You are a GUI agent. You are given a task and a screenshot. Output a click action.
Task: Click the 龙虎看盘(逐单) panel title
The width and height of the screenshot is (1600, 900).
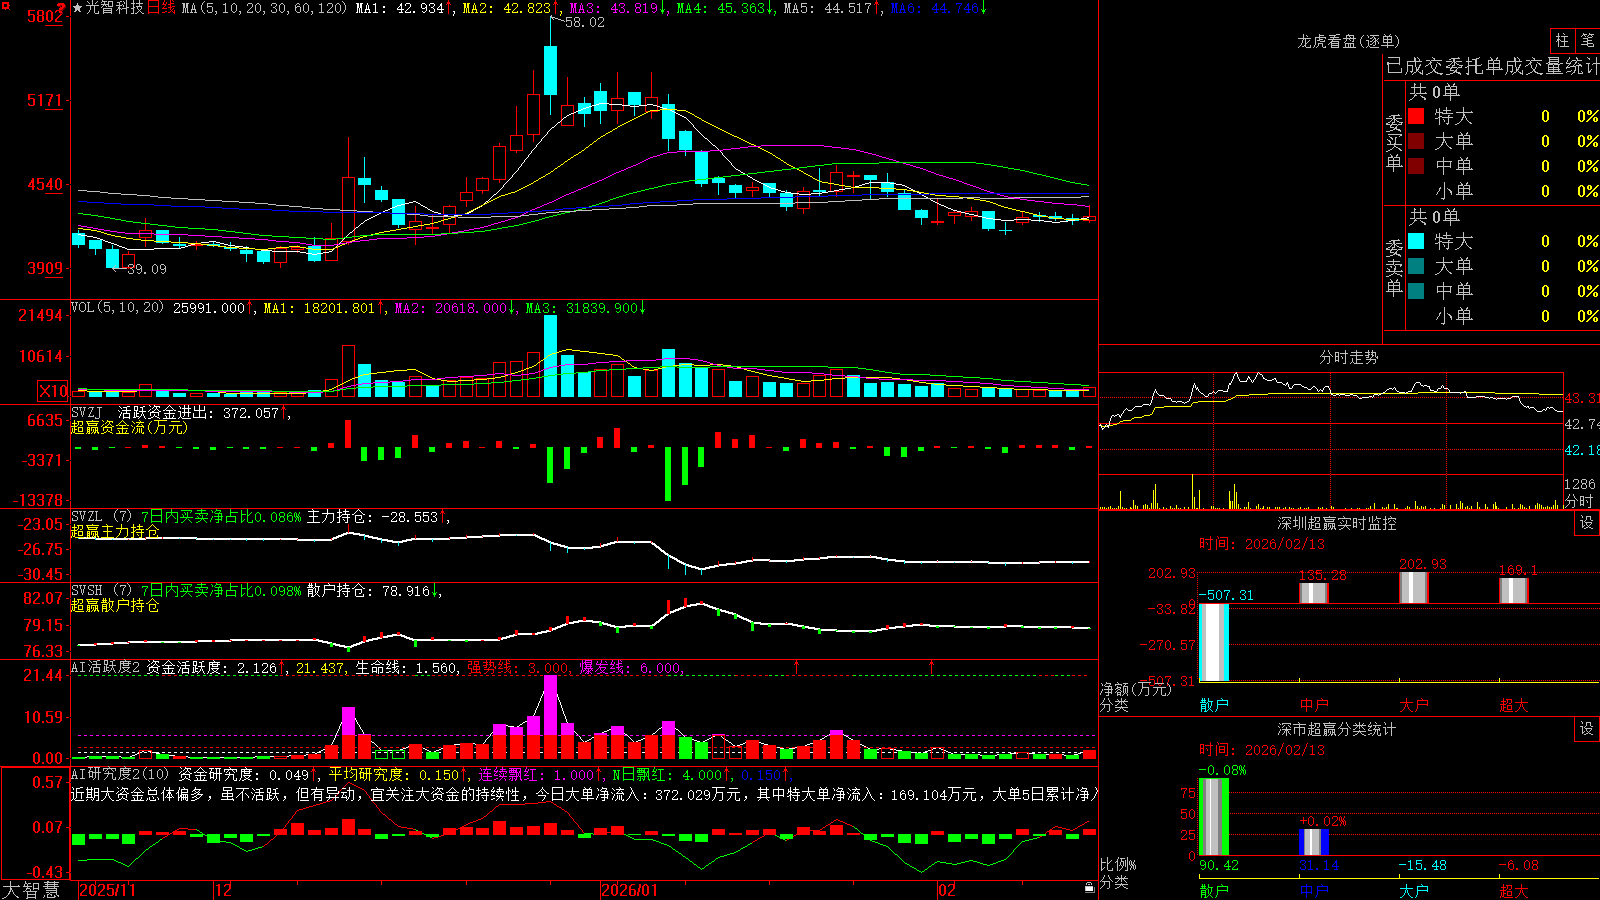click(x=1348, y=41)
